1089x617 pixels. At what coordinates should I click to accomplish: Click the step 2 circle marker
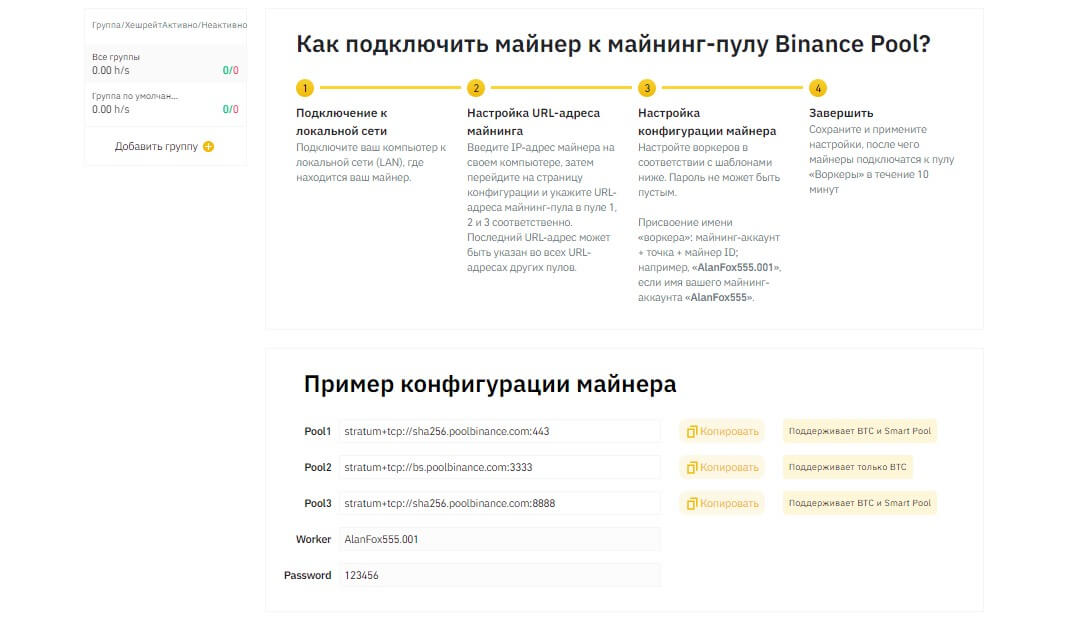pyautogui.click(x=476, y=88)
